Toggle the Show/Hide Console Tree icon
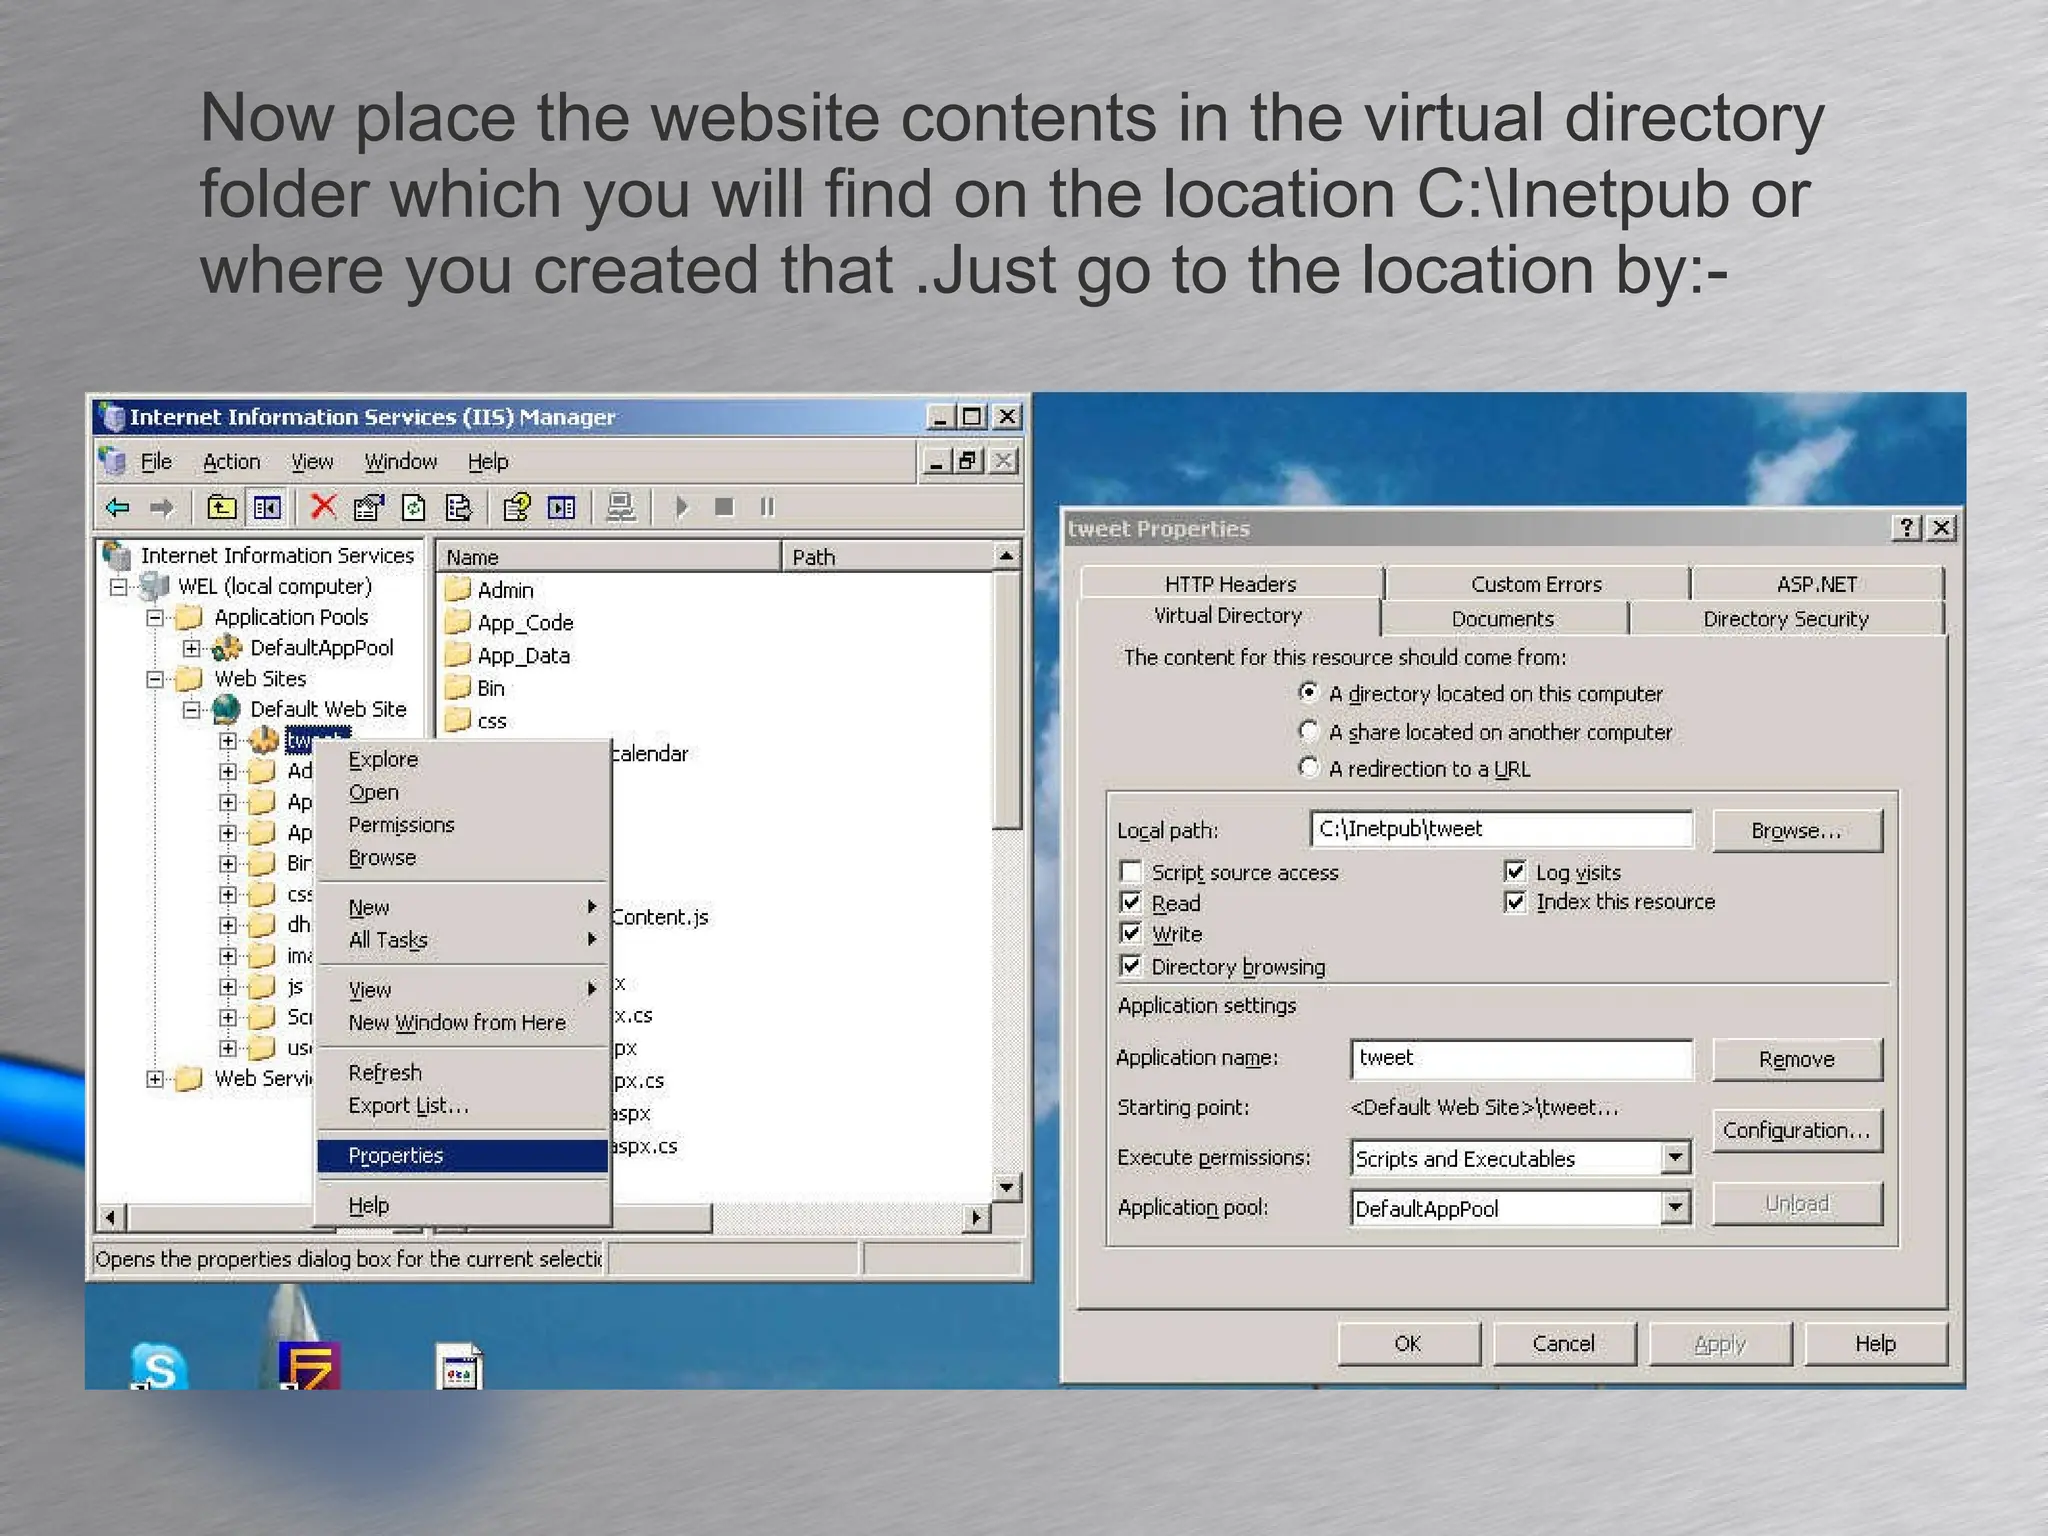 [x=267, y=508]
